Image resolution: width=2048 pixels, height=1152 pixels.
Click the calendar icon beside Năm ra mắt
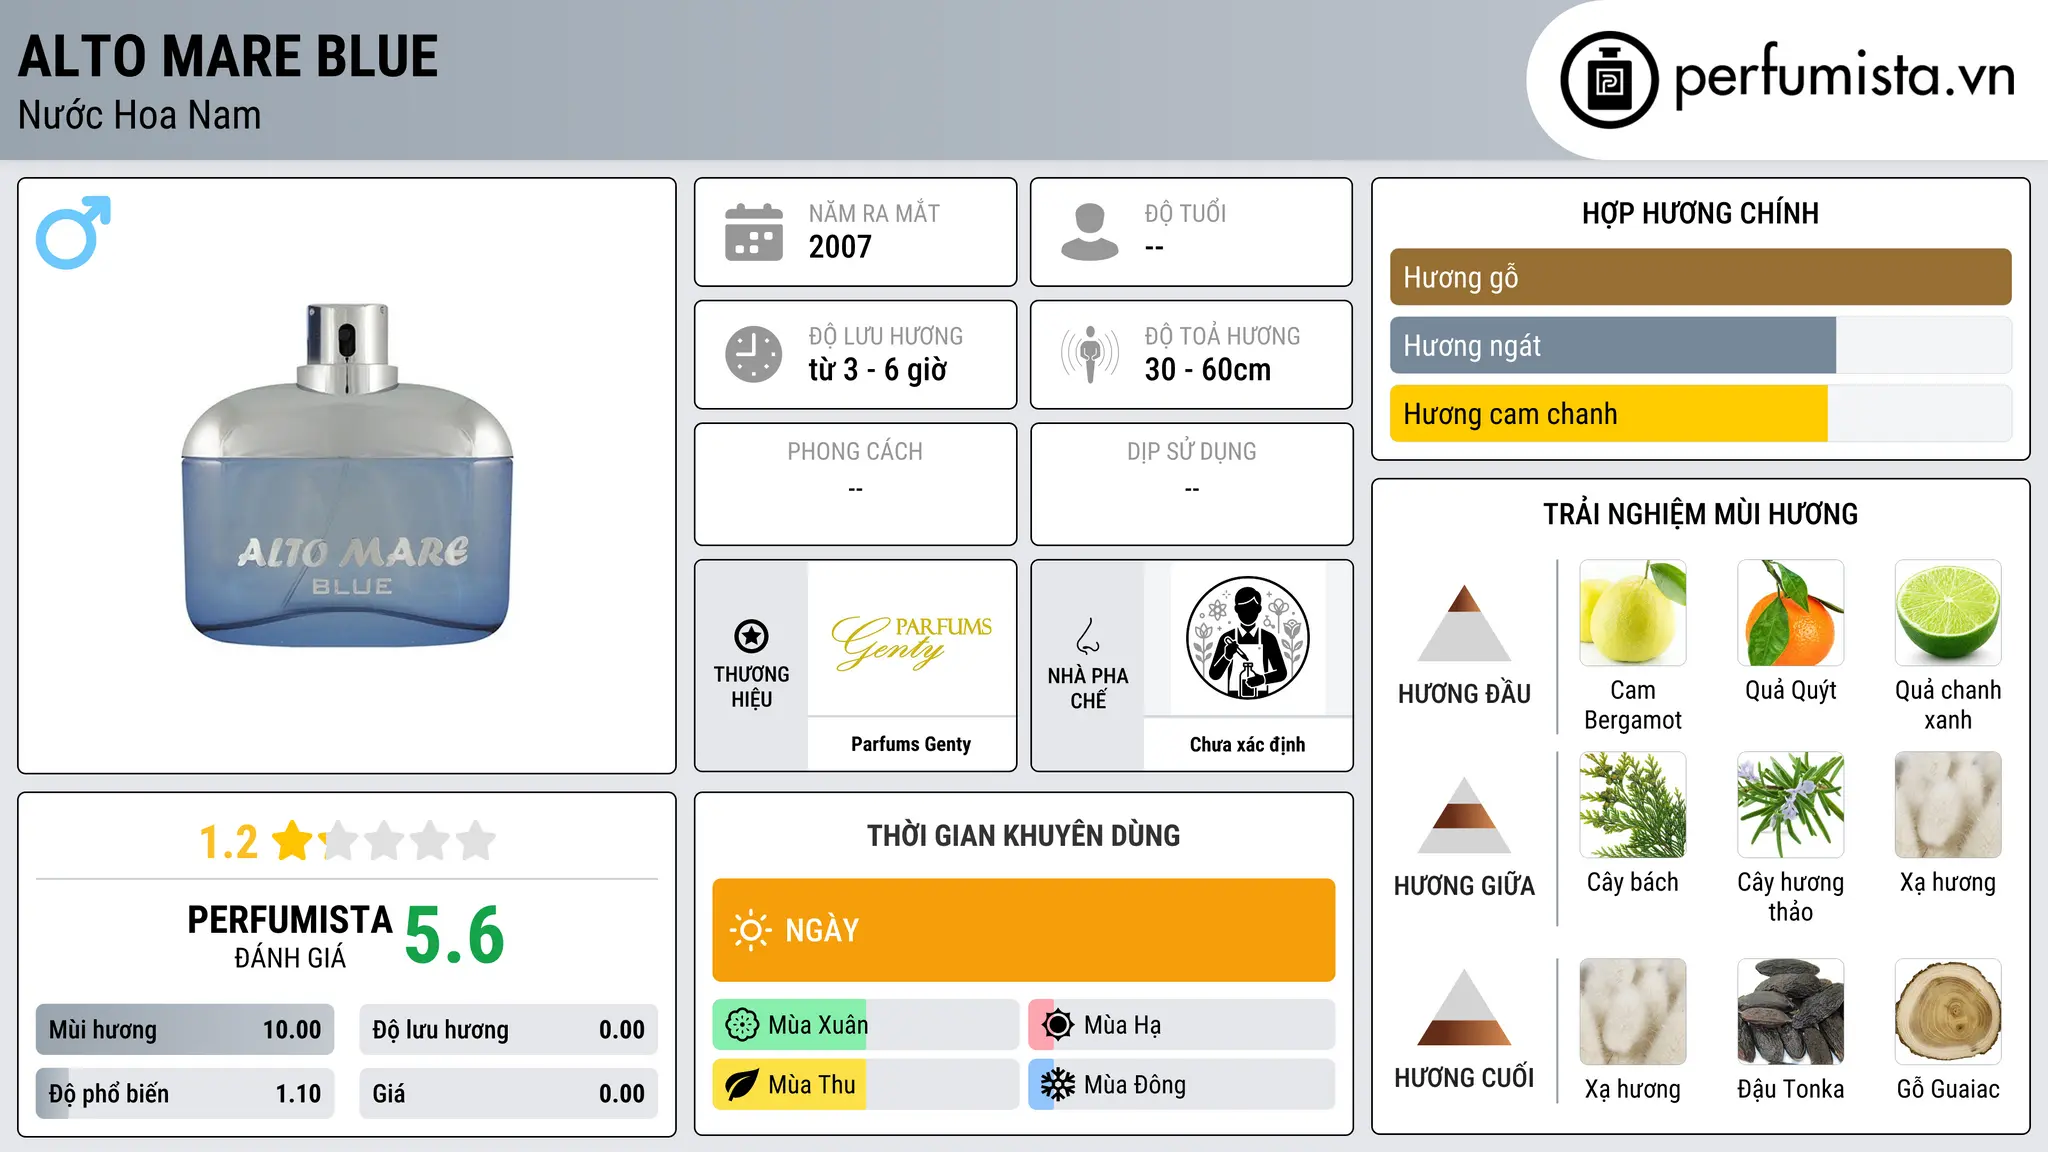[x=754, y=232]
